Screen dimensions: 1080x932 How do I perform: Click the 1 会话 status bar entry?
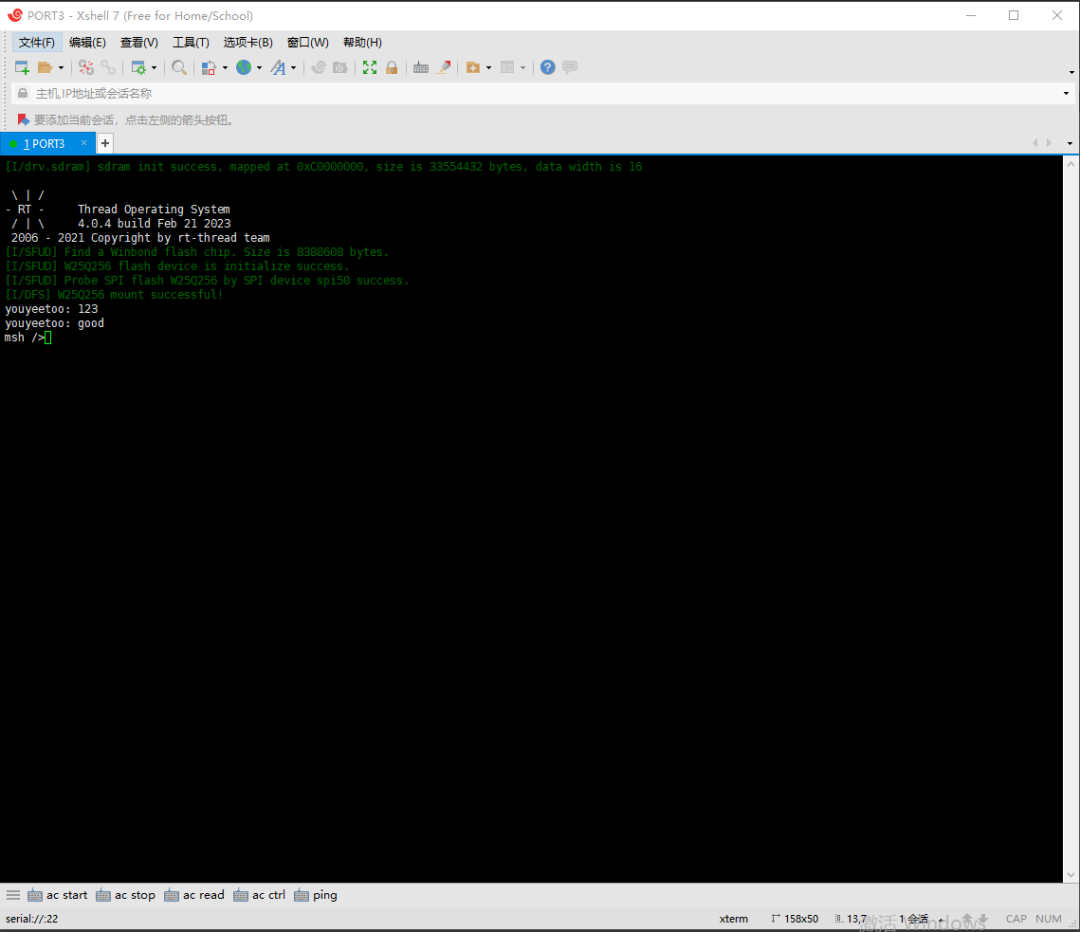pos(913,919)
